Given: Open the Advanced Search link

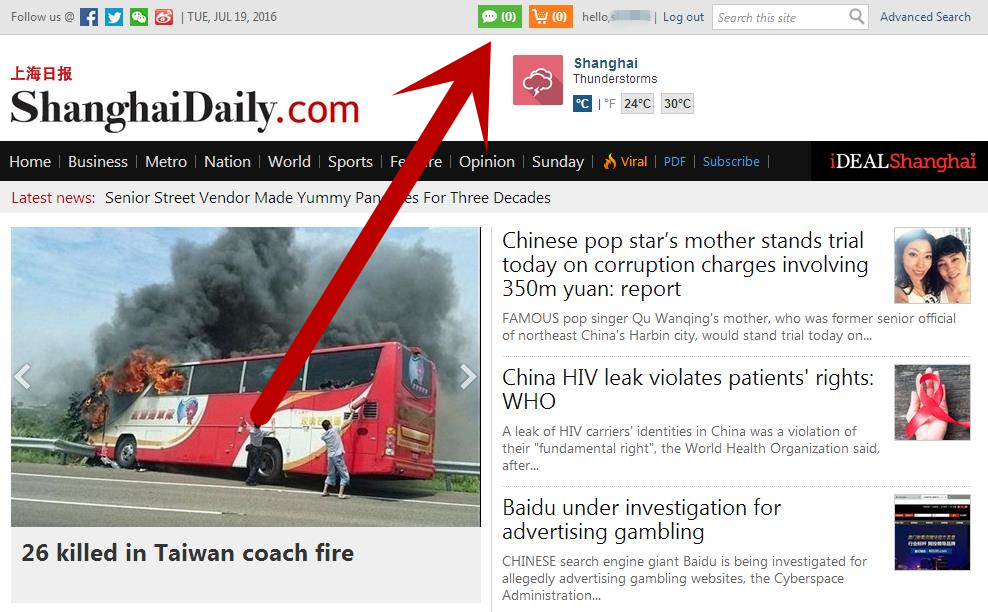Looking at the screenshot, I should click(x=925, y=17).
